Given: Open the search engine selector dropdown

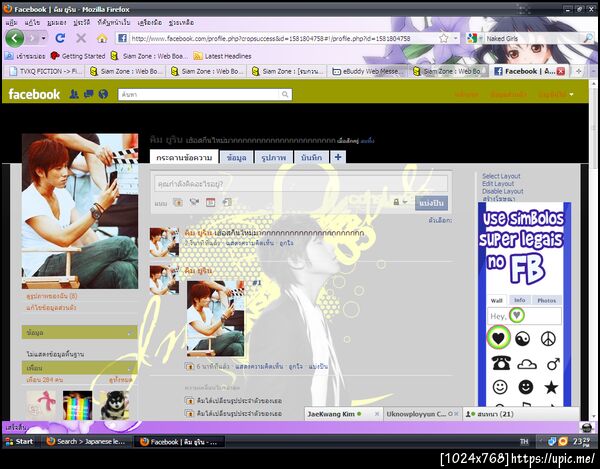Looking at the screenshot, I should pos(474,38).
